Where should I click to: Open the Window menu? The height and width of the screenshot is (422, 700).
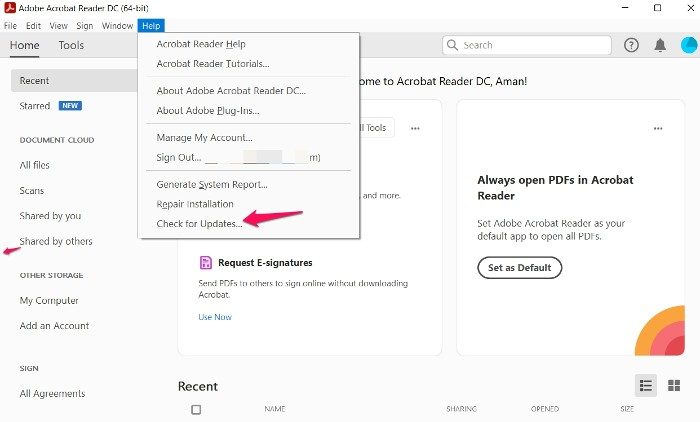click(117, 26)
